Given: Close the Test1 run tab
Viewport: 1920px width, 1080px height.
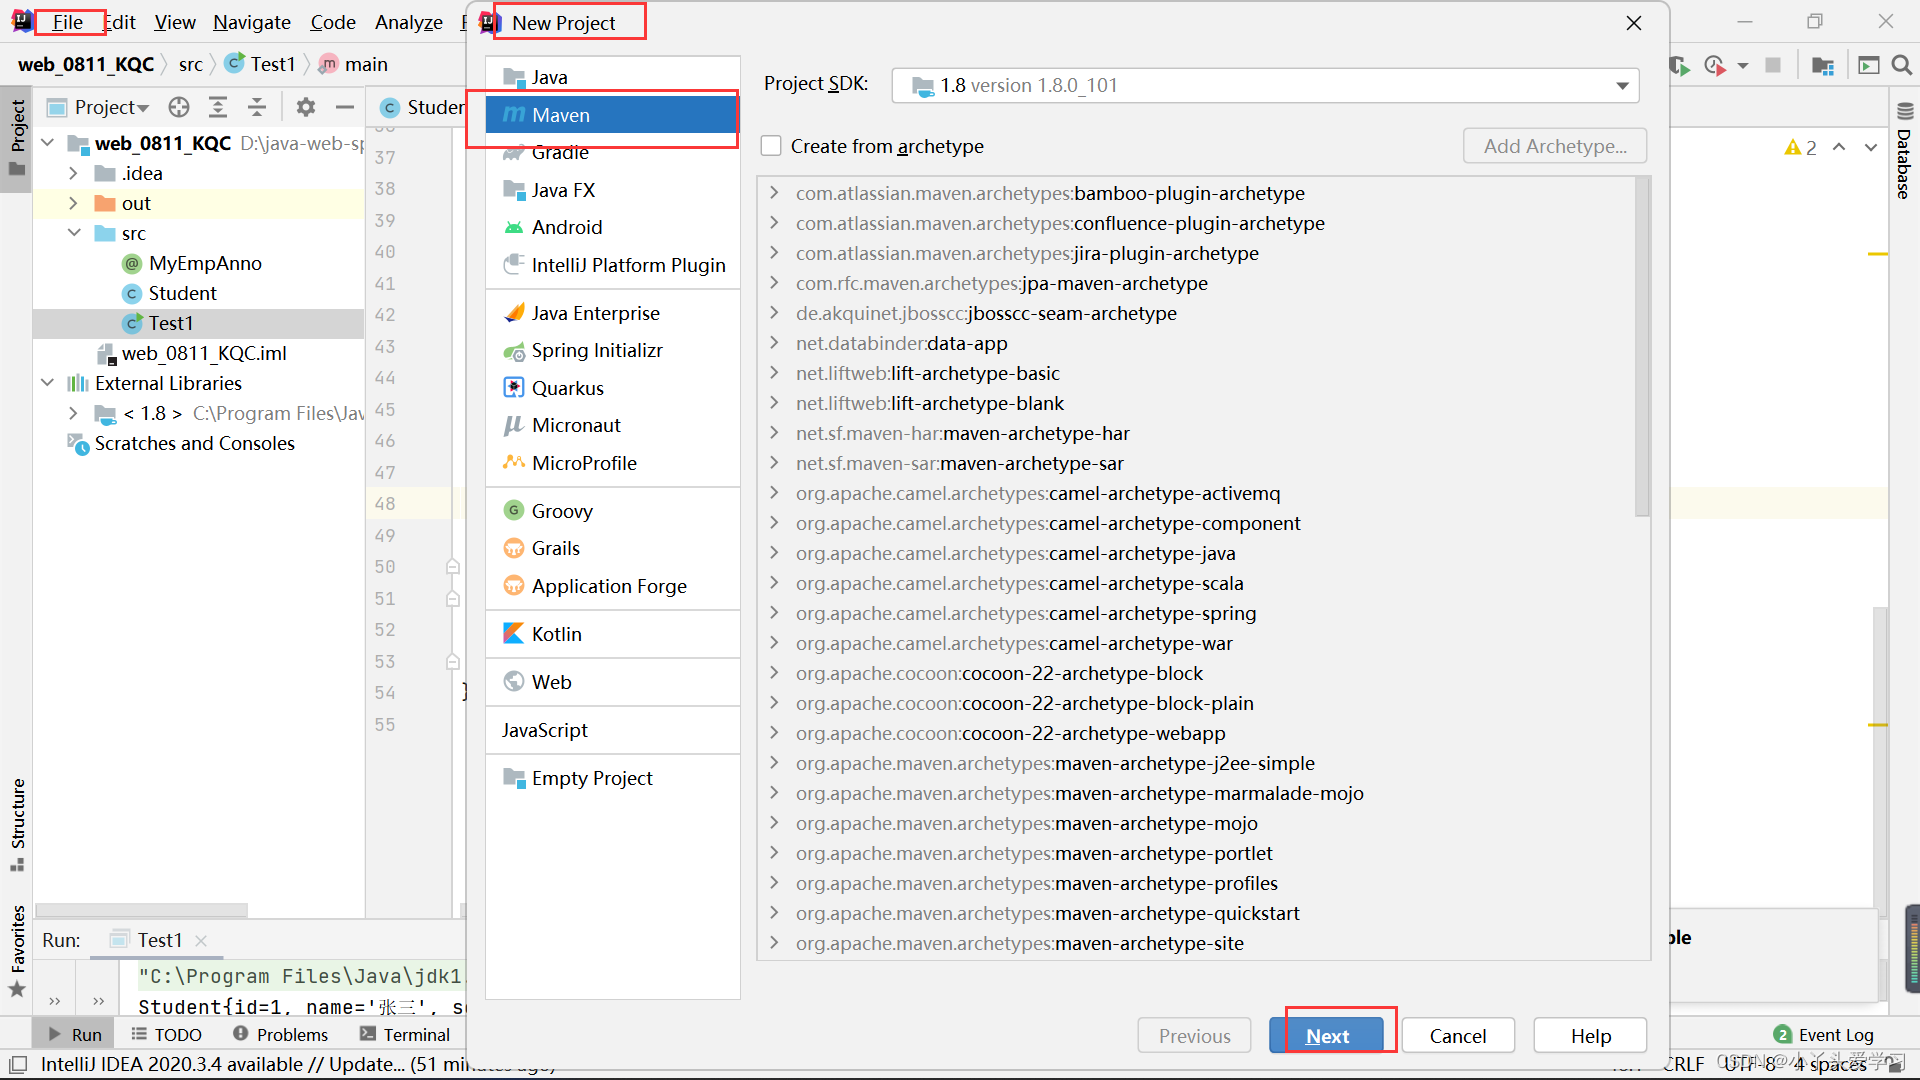Looking at the screenshot, I should coord(201,941).
